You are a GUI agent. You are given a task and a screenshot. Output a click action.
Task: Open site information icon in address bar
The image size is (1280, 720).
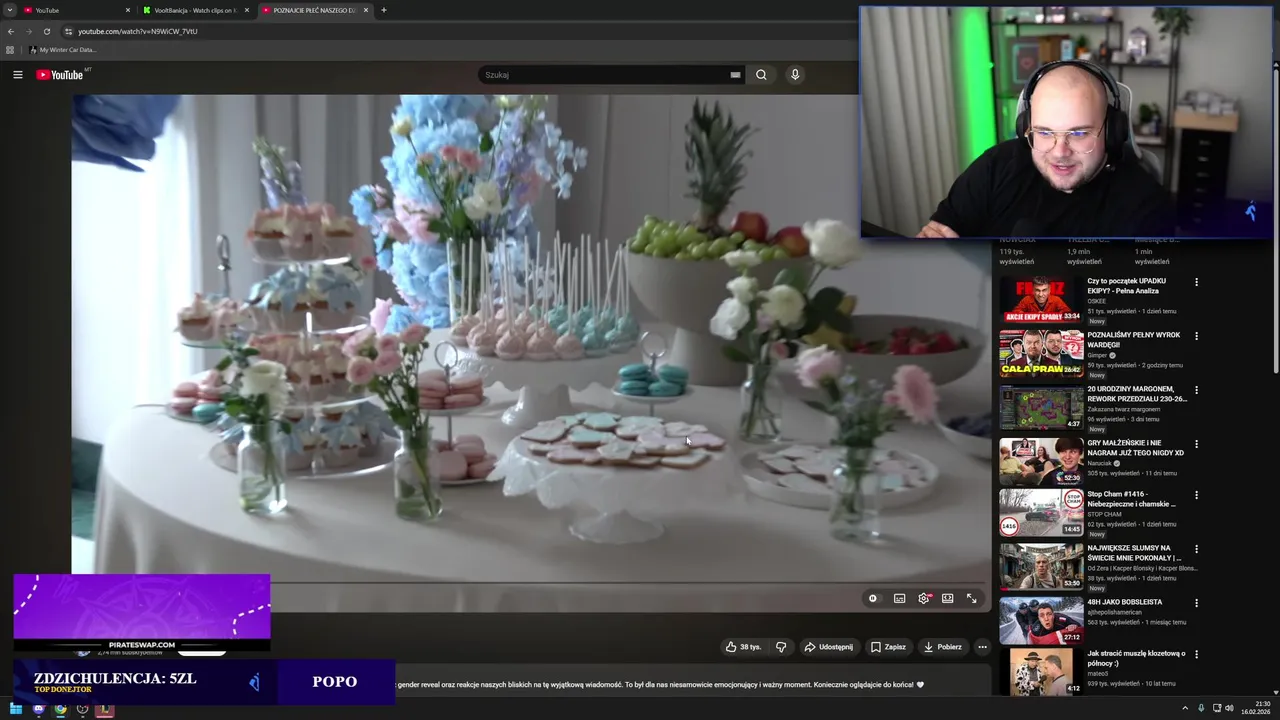(68, 31)
